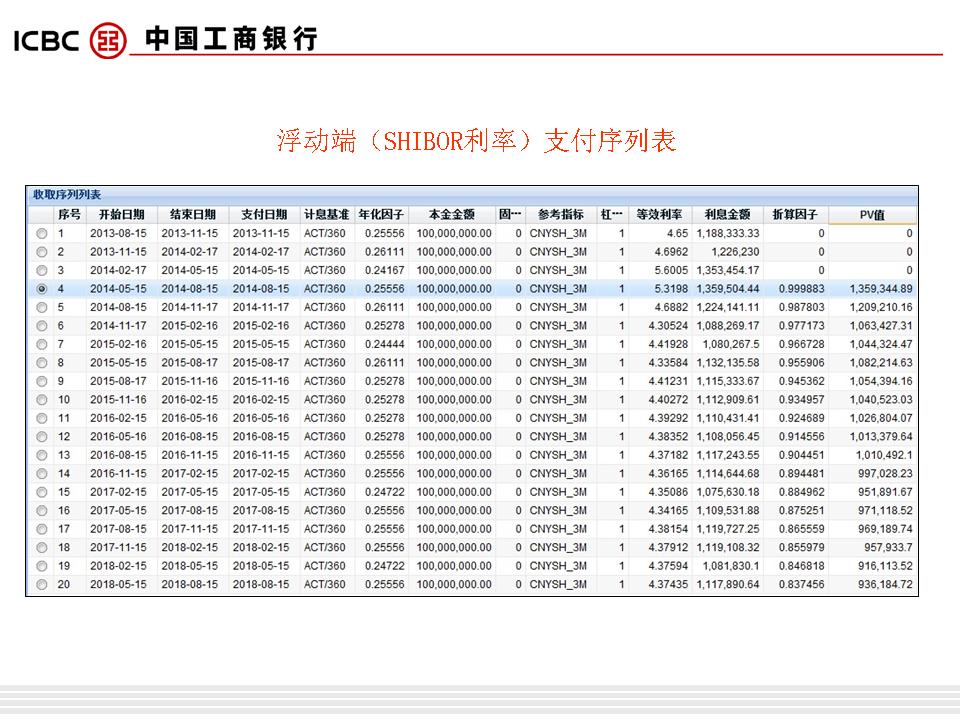The width and height of the screenshot is (960, 720).
Task: Click the 折算因子 column header
Action: point(795,215)
